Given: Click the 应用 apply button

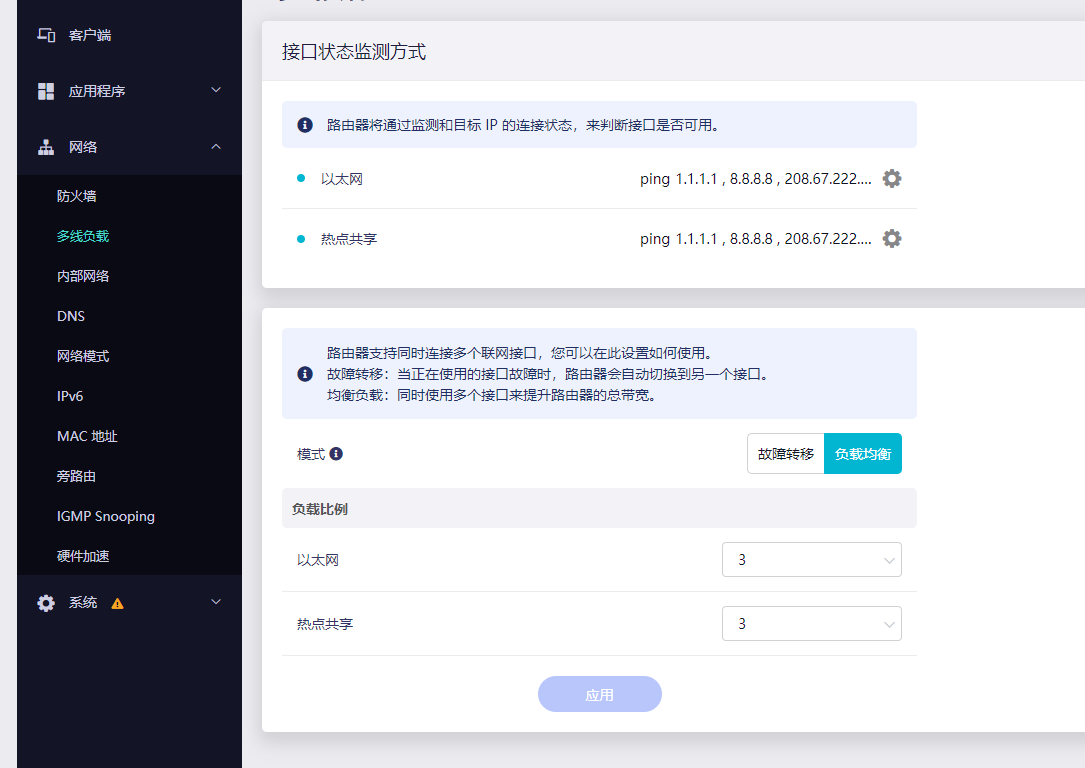Looking at the screenshot, I should pos(599,694).
